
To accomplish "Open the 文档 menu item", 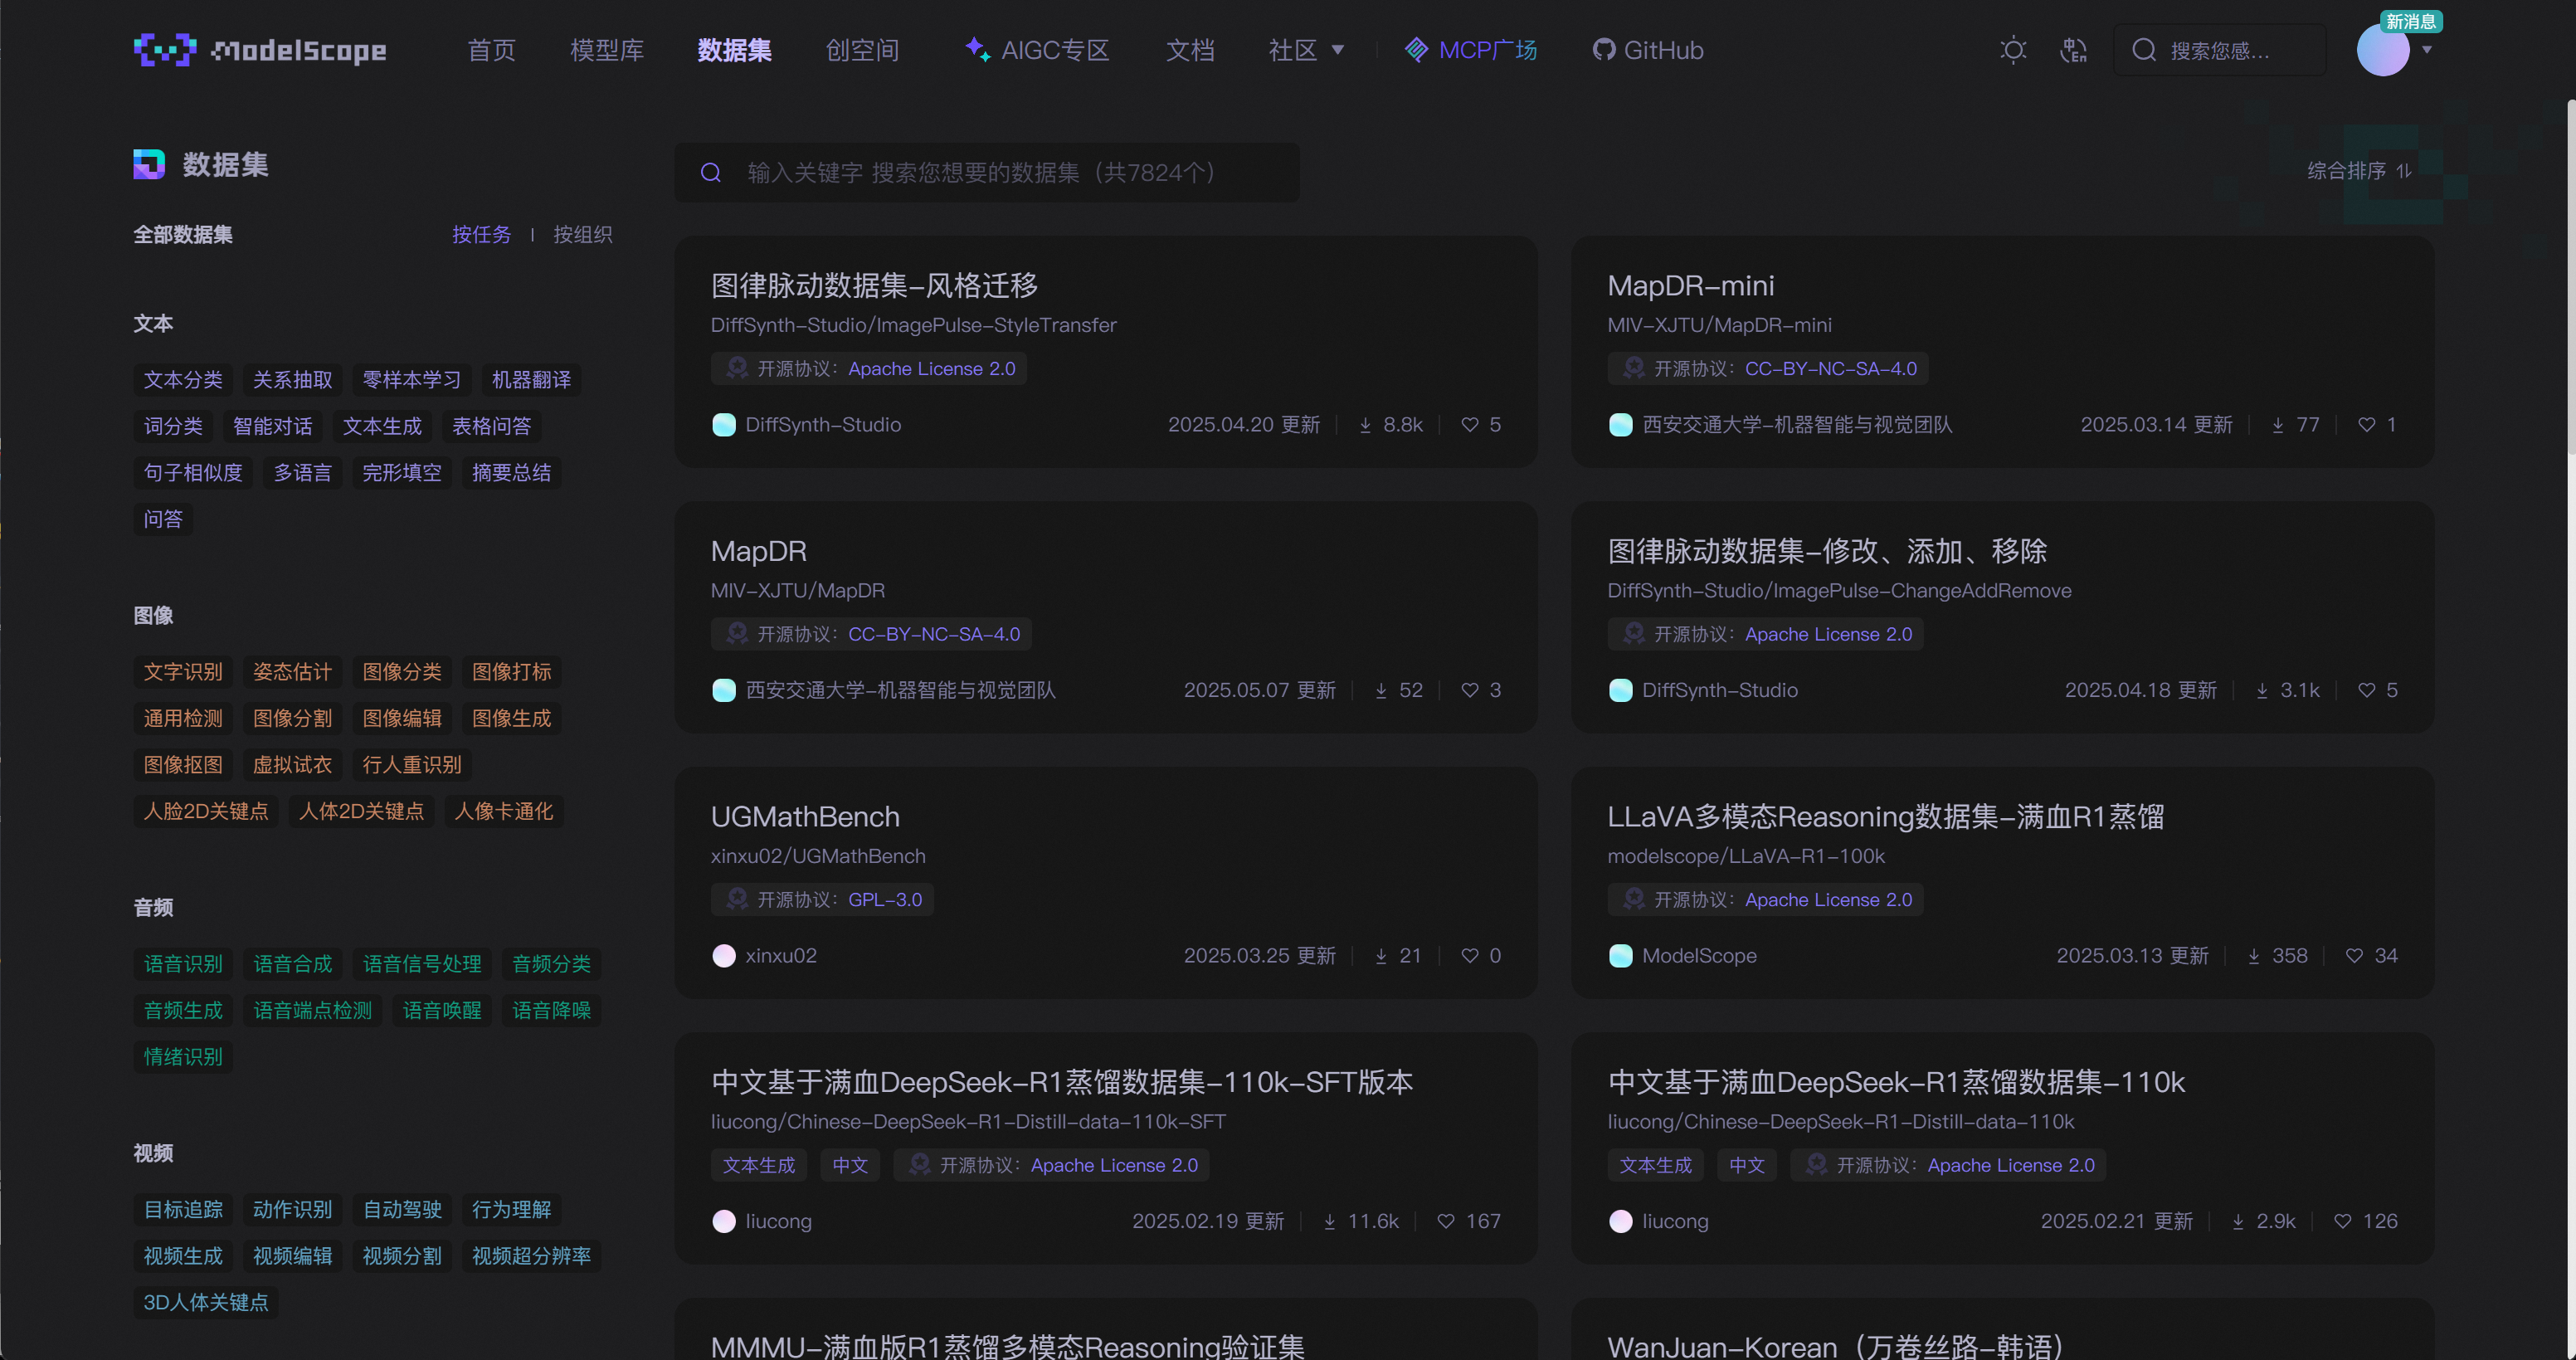I will [x=1190, y=50].
